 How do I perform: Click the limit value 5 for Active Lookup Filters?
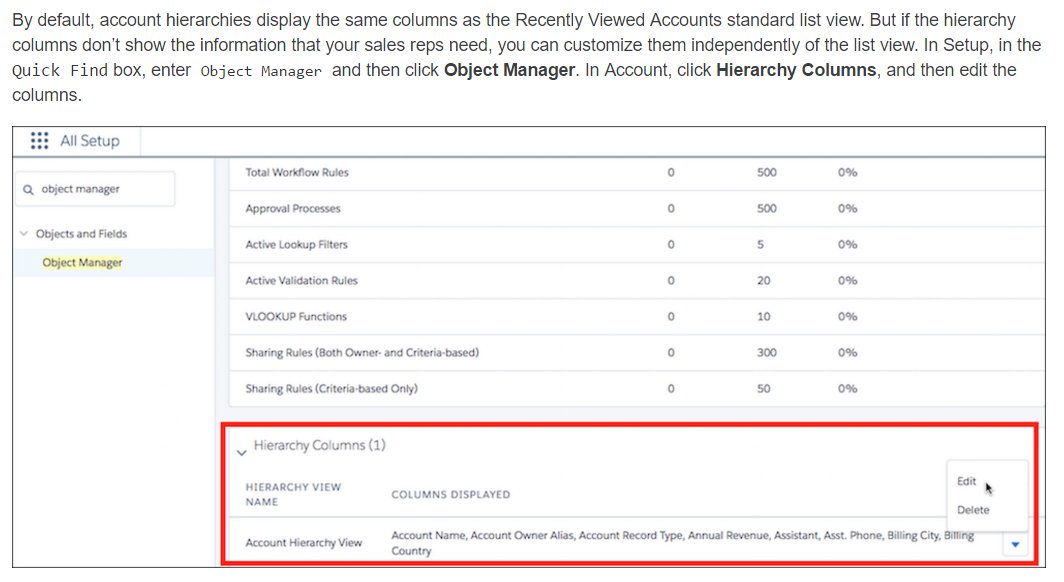761,244
